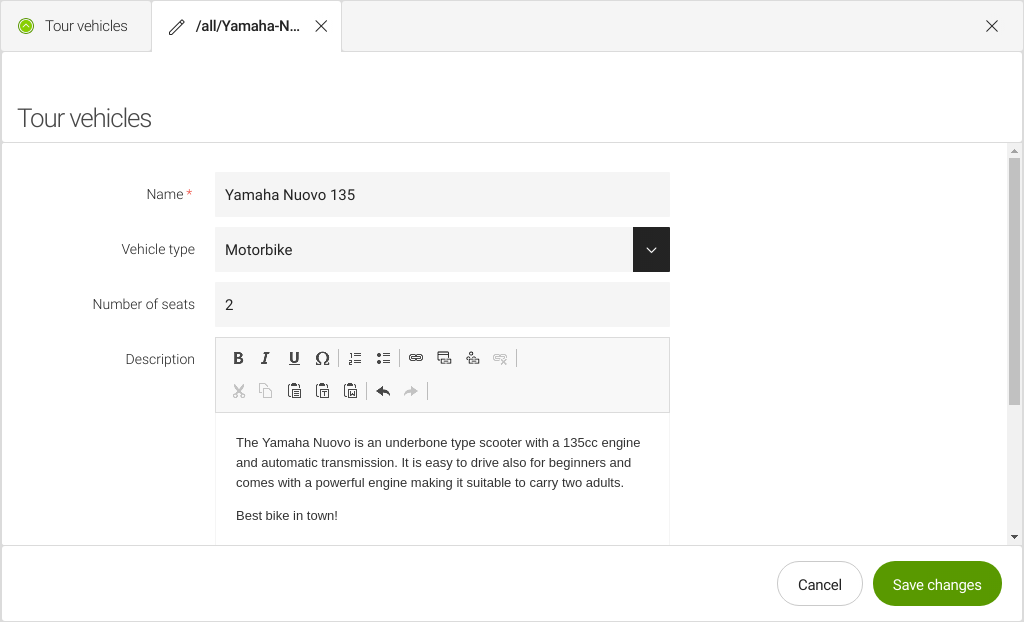This screenshot has width=1024, height=622.
Task: Click the Name field containing Yamaha Nuovo 135
Action: (442, 195)
